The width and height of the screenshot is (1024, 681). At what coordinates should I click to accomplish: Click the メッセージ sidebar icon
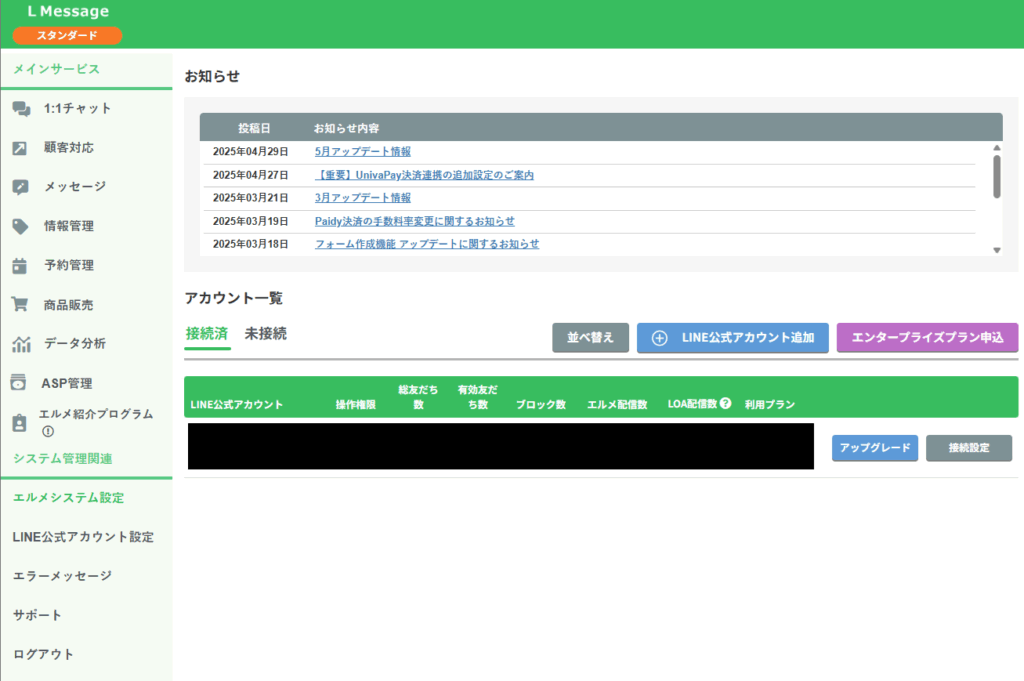[x=20, y=187]
